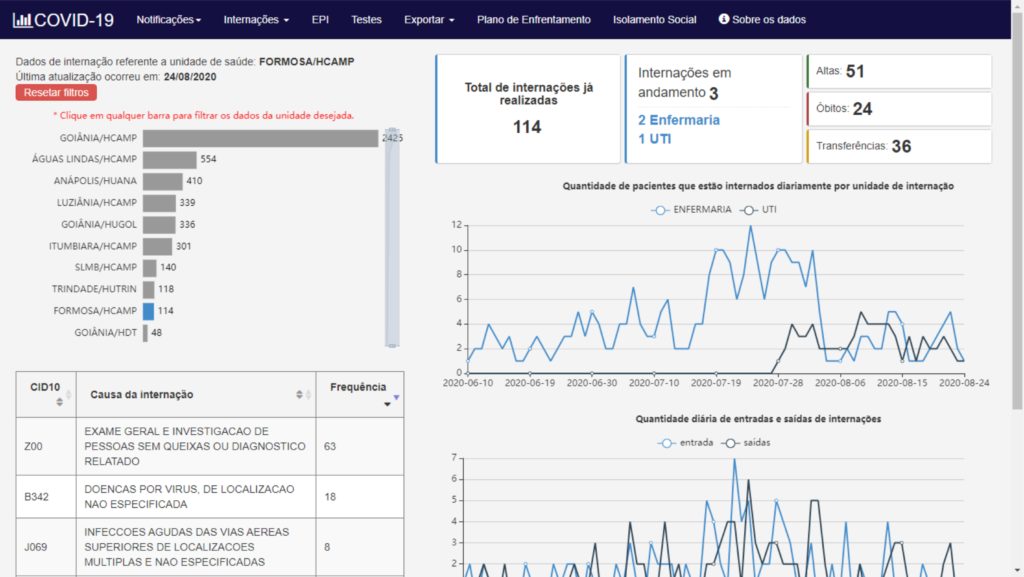Open the EPI menu item
Viewport: 1024px width, 577px height.
[320, 20]
